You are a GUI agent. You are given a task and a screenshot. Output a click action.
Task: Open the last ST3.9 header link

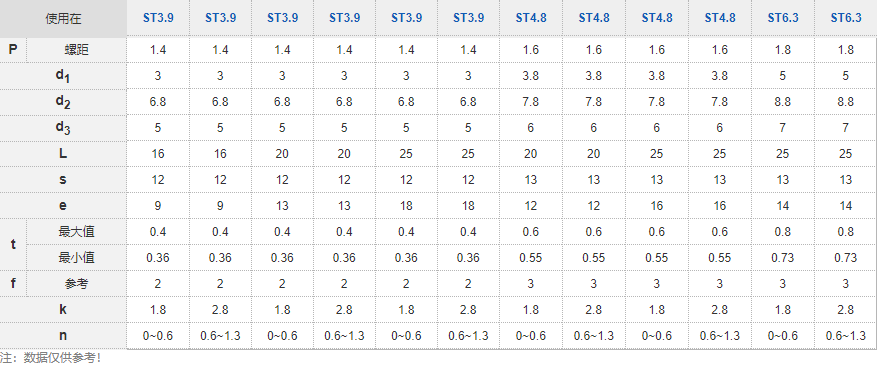[x=469, y=18]
